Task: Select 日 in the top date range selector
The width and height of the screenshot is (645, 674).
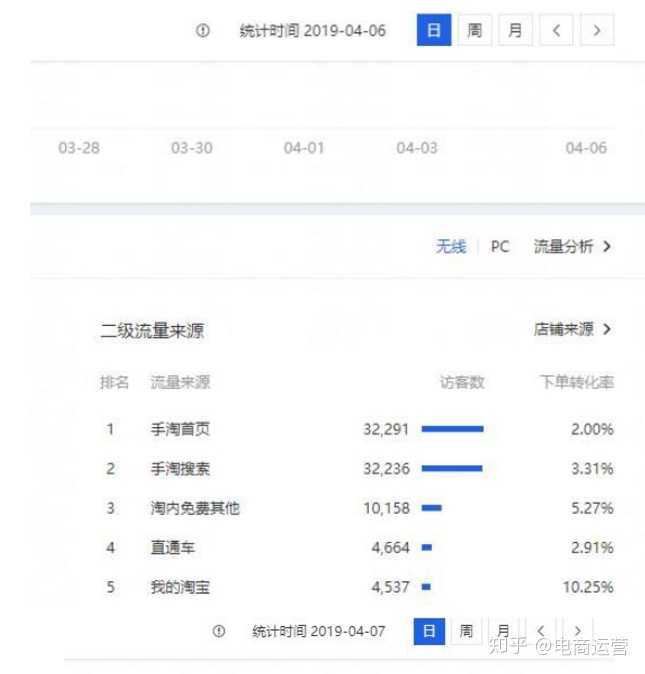Action: tap(434, 30)
